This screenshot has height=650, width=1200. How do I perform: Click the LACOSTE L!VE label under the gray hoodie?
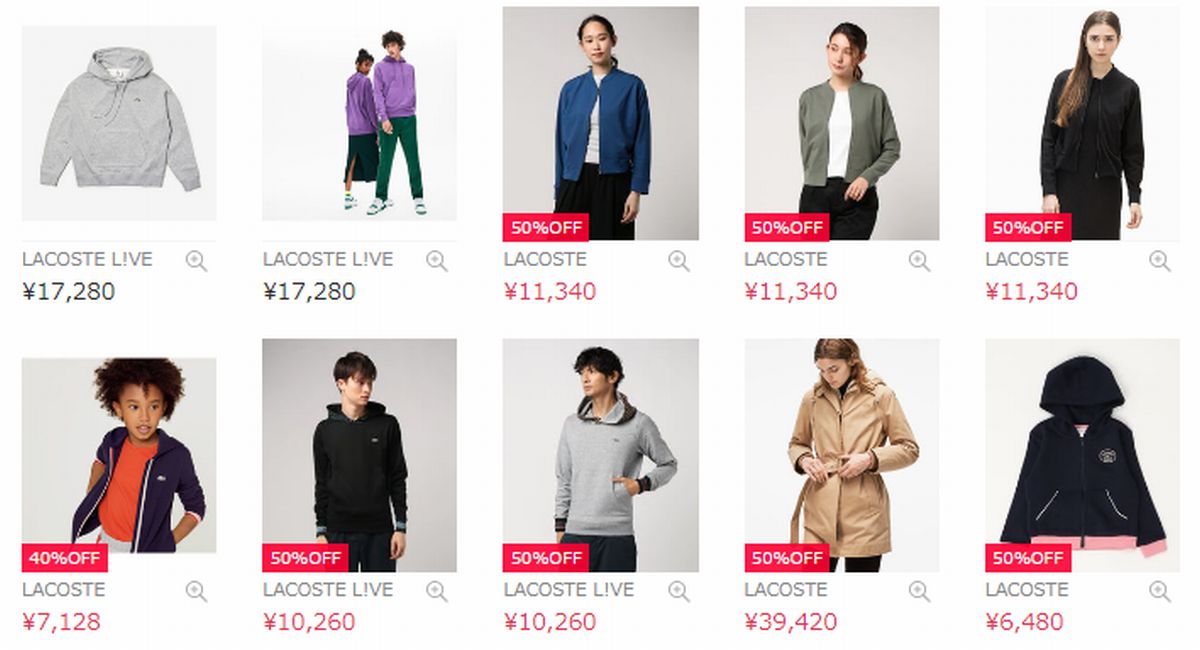tap(87, 259)
